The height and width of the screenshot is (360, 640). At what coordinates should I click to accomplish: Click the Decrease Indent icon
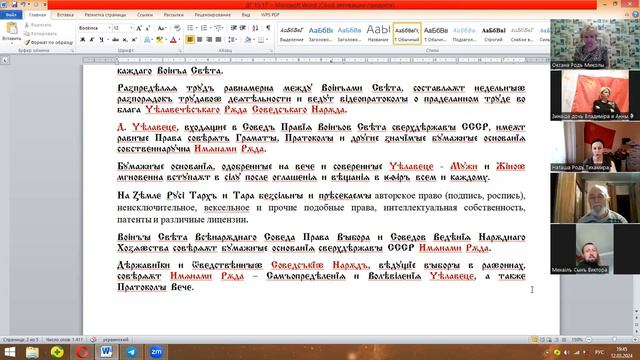coord(233,28)
